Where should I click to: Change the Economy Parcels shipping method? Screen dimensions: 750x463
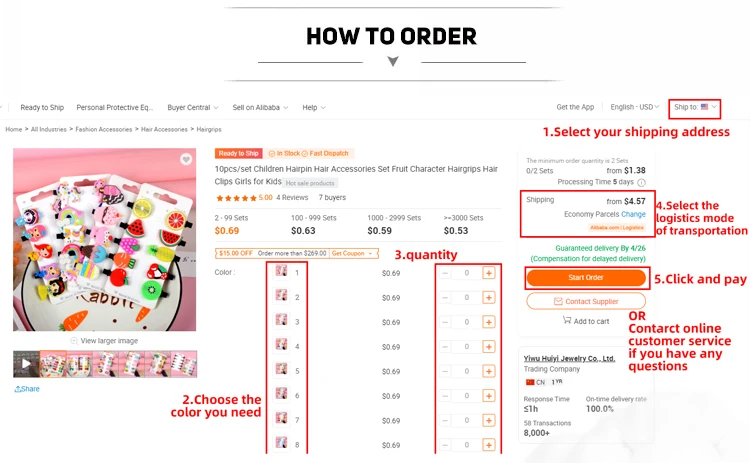633,214
